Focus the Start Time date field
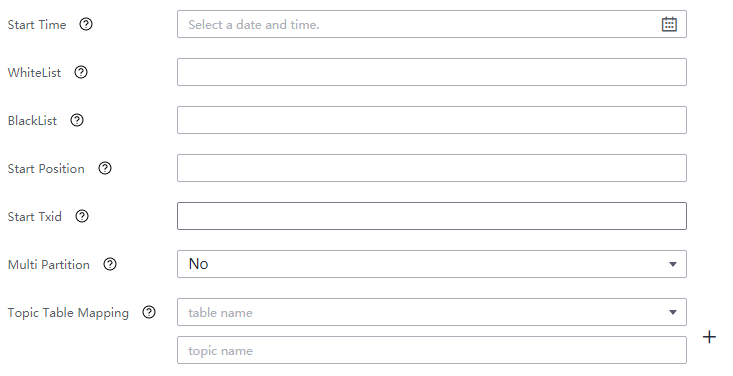The image size is (733, 376). pos(431,24)
